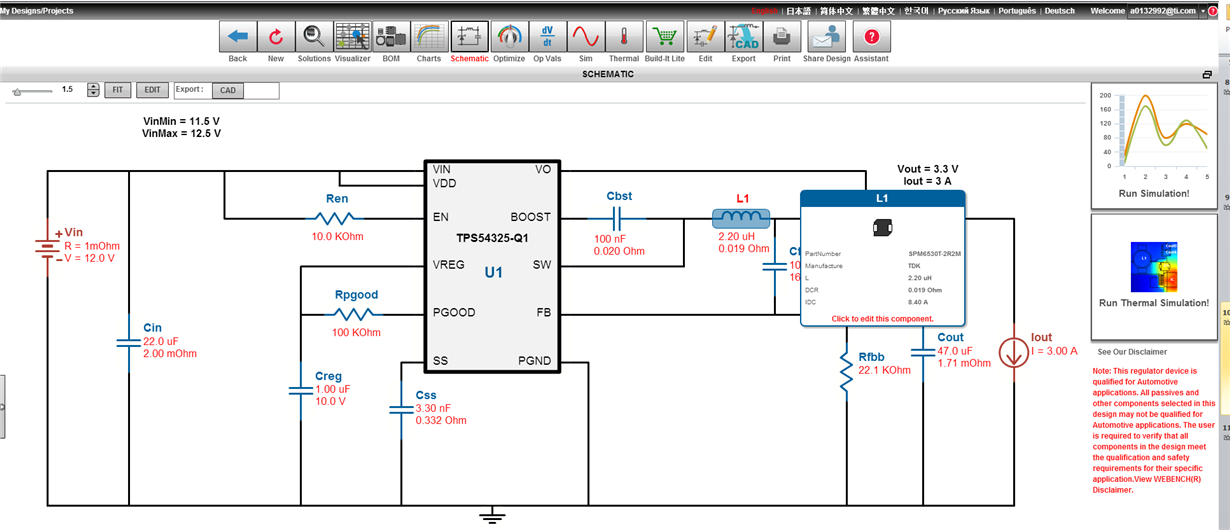Open Share Design from the toolbar
The image size is (1230, 530).
tap(826, 37)
